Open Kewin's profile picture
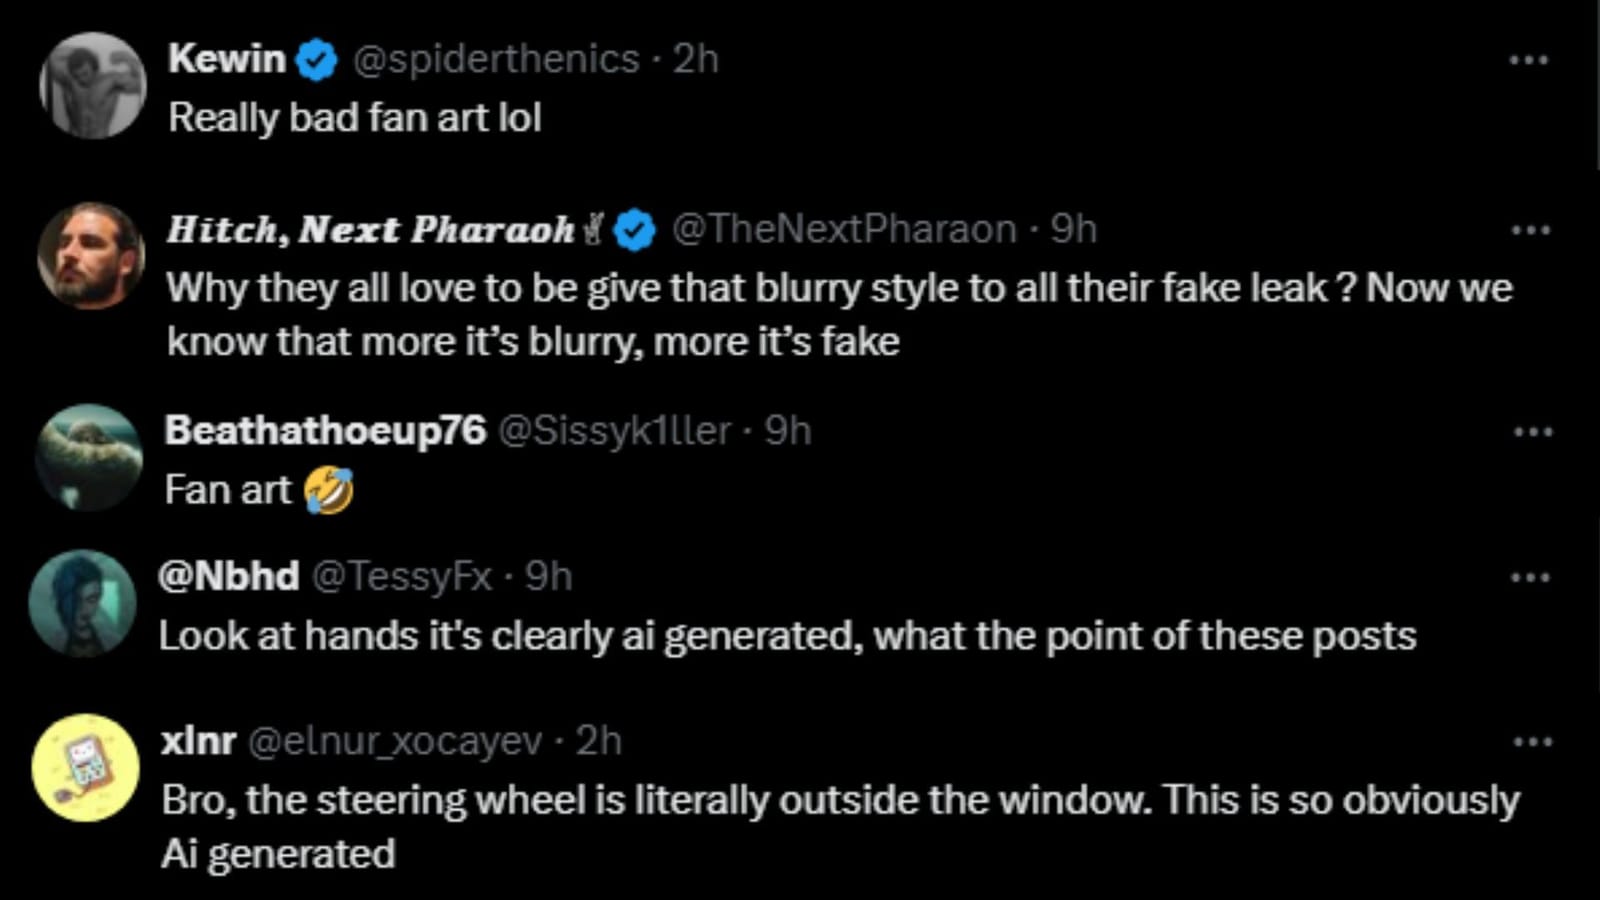Viewport: 1600px width, 900px height. tap(93, 86)
